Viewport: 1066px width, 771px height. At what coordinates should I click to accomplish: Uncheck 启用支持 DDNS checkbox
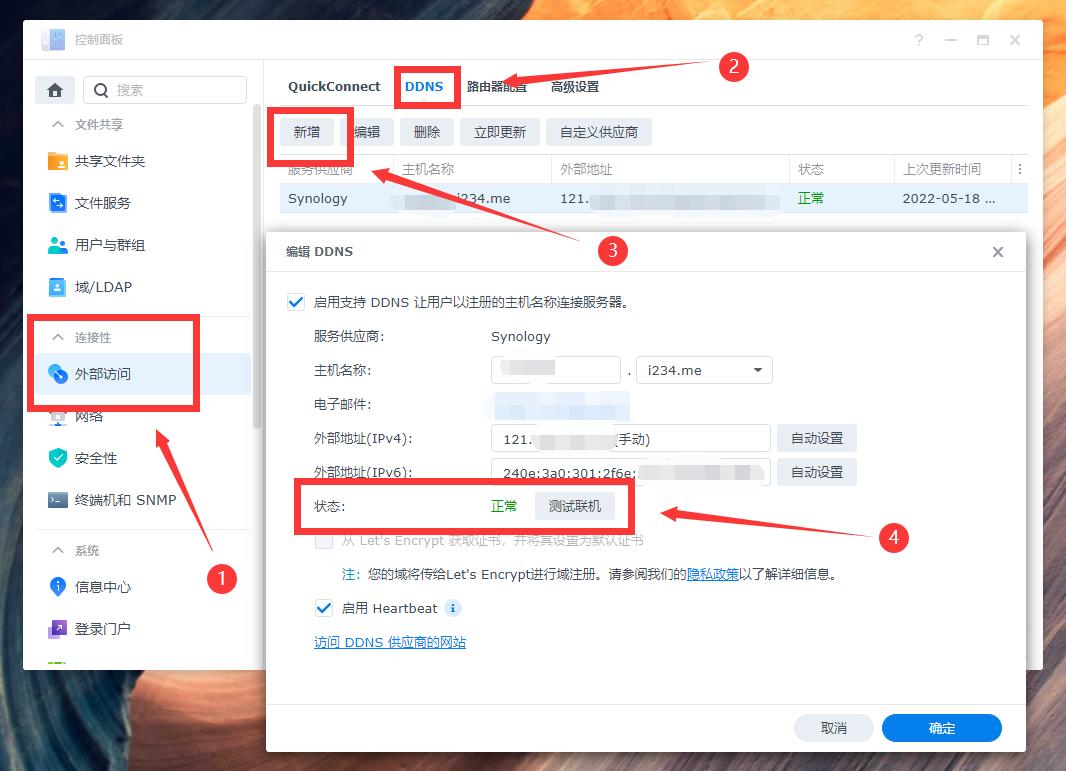point(295,300)
